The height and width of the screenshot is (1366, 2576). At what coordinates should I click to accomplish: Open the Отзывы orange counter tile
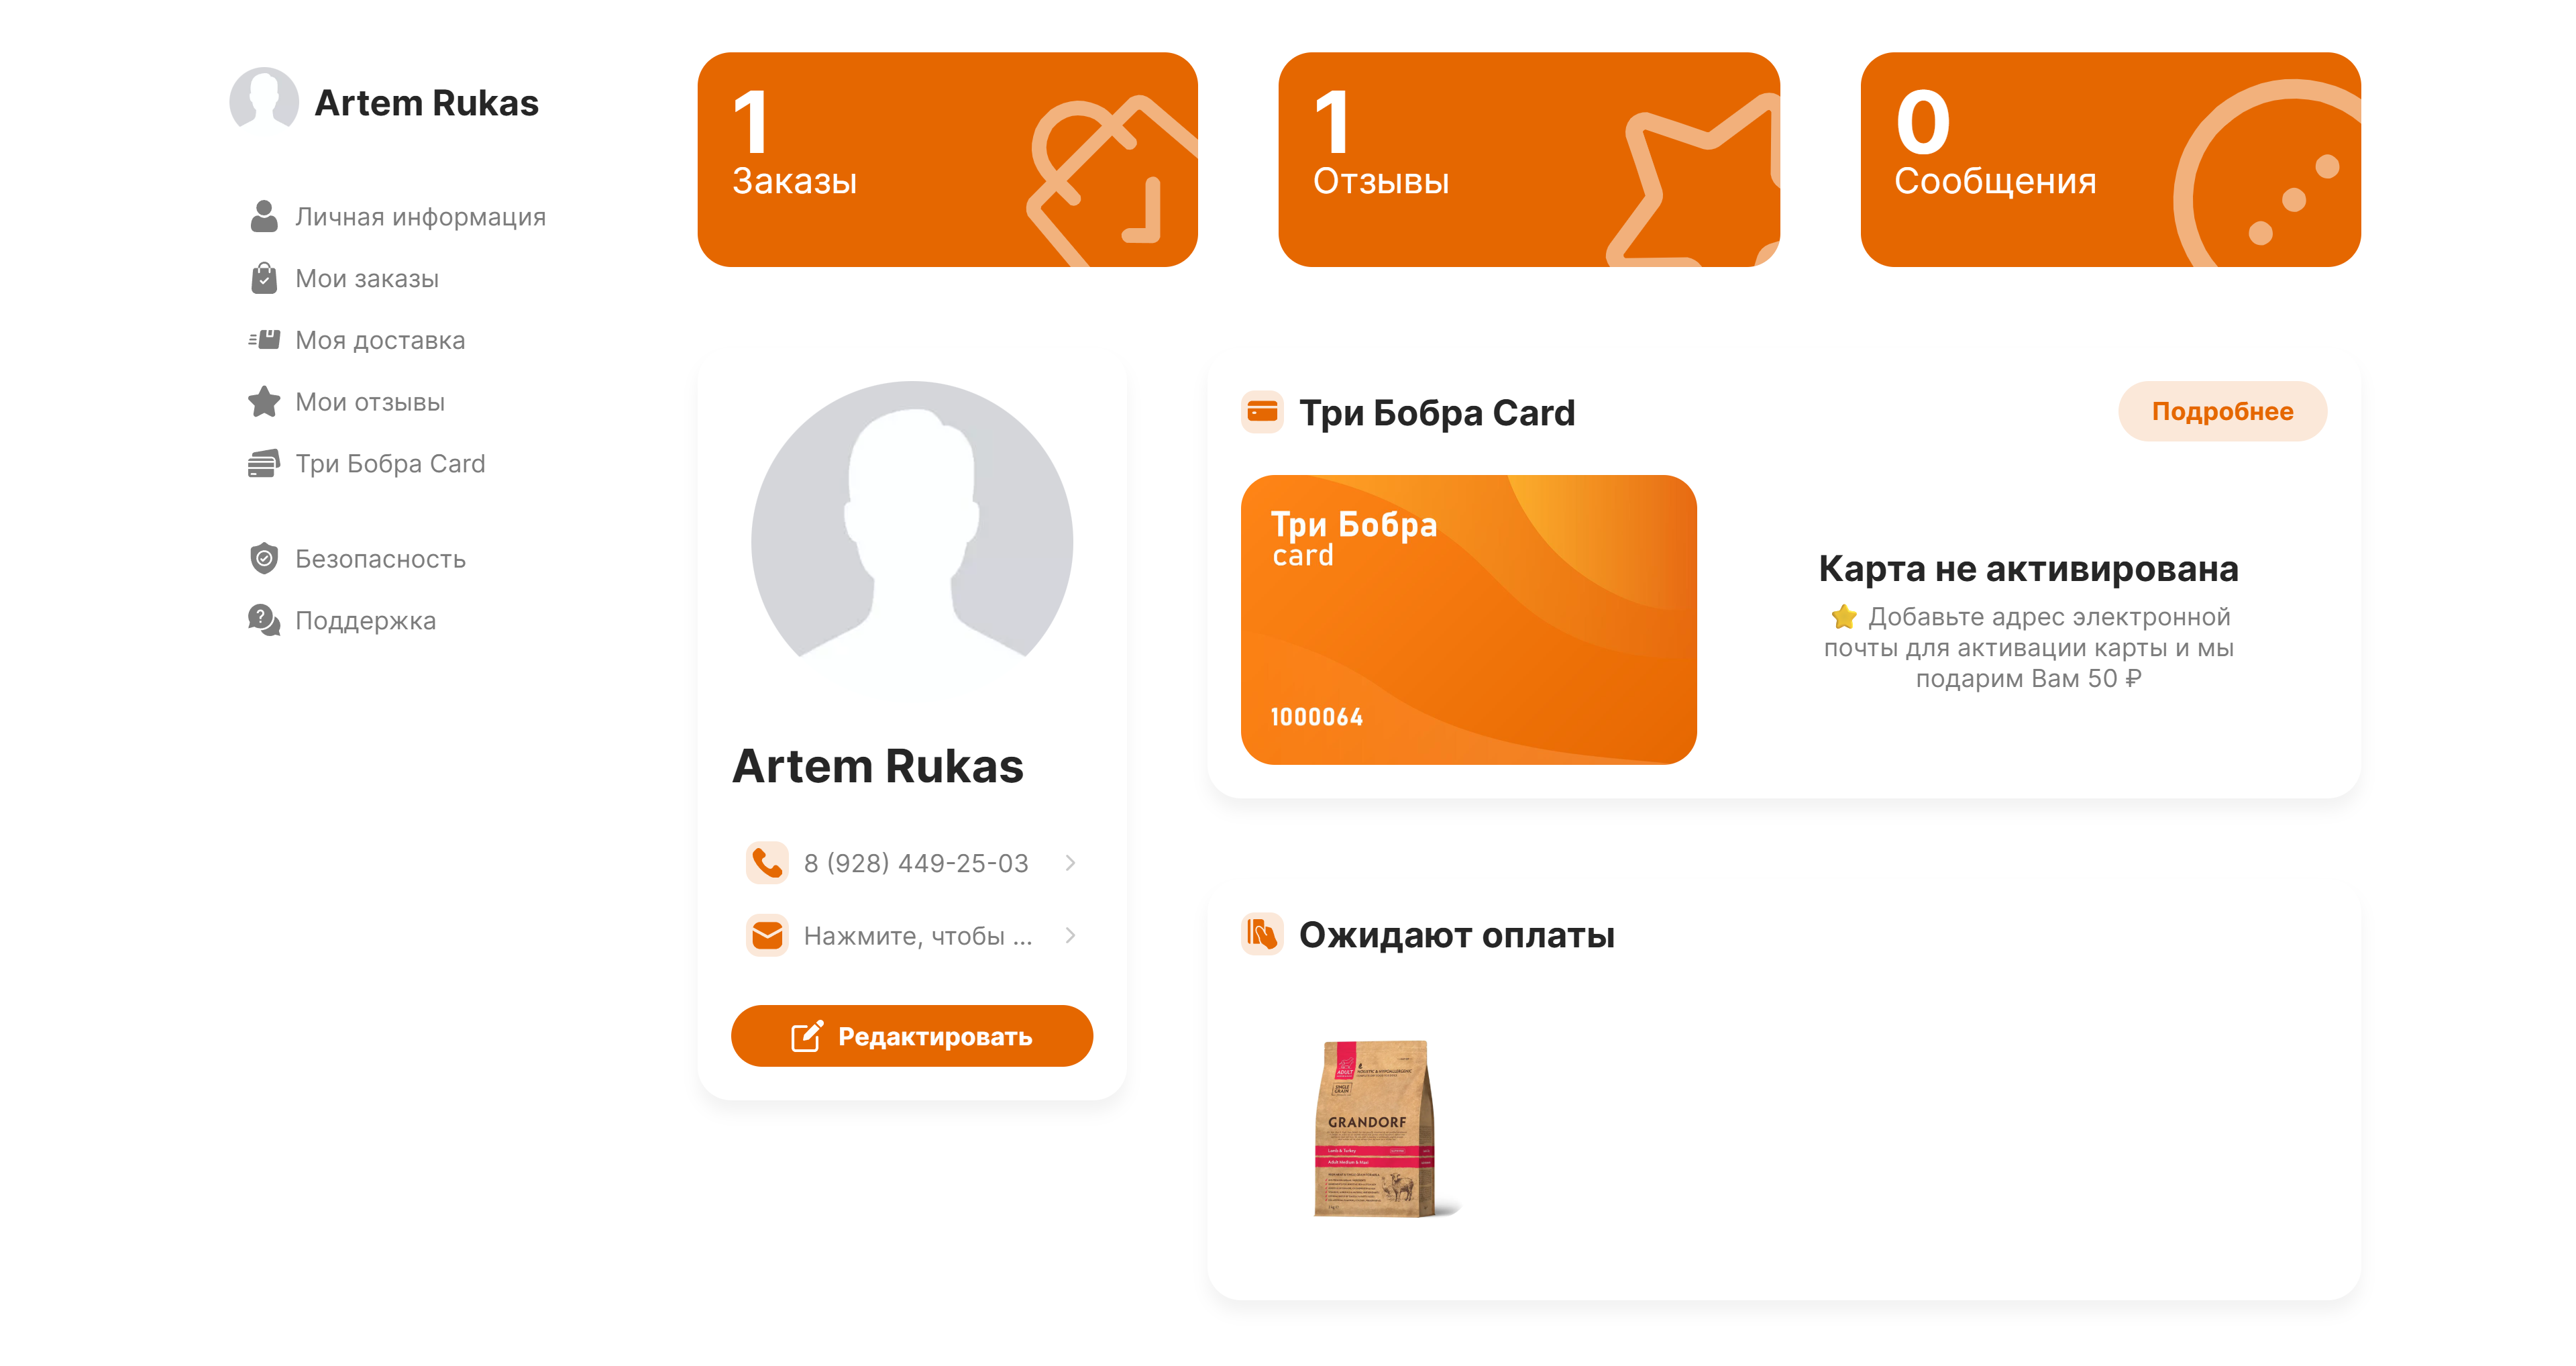tap(1528, 160)
